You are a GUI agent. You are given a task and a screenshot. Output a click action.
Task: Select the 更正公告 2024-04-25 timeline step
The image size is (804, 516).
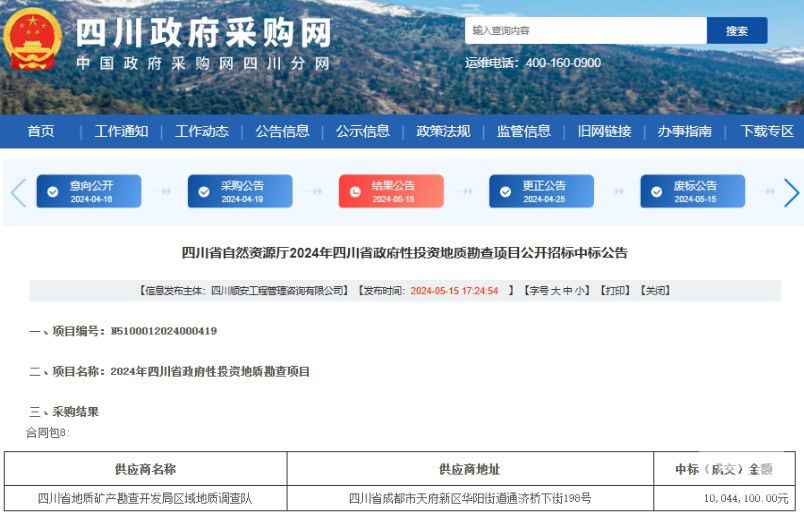point(541,192)
